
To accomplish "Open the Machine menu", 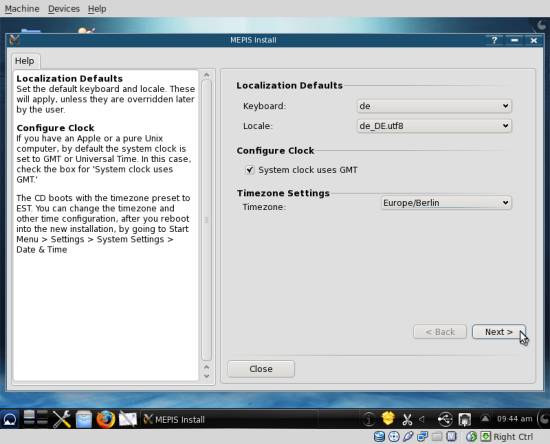I will tap(22, 8).
